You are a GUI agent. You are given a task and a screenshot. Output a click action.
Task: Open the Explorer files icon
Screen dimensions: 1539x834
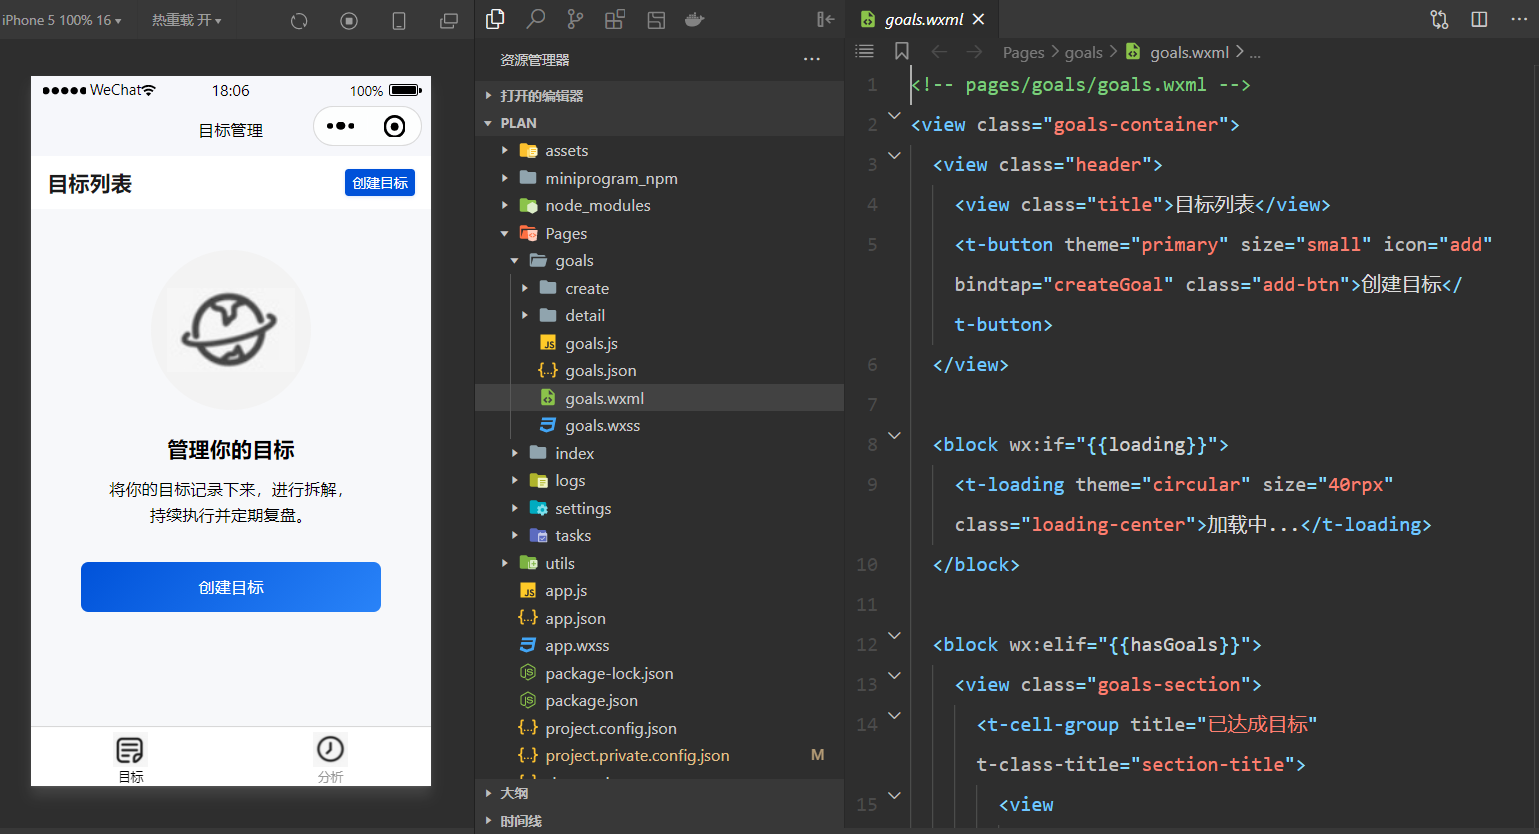(495, 19)
